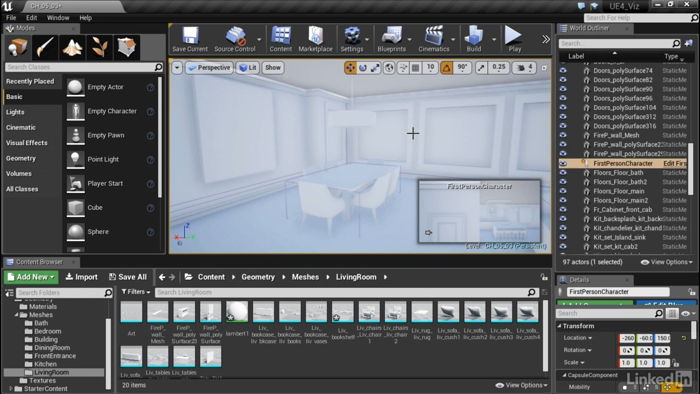Screen dimensions: 700x394
Task: Click the Add New button
Action: pyautogui.click(x=31, y=277)
